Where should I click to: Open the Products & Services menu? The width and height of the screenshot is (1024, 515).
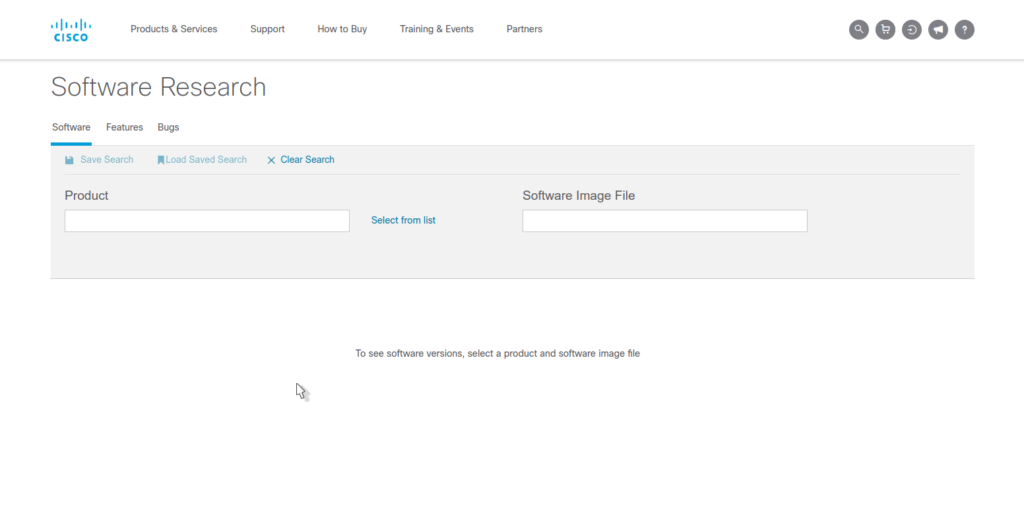[x=174, y=29]
